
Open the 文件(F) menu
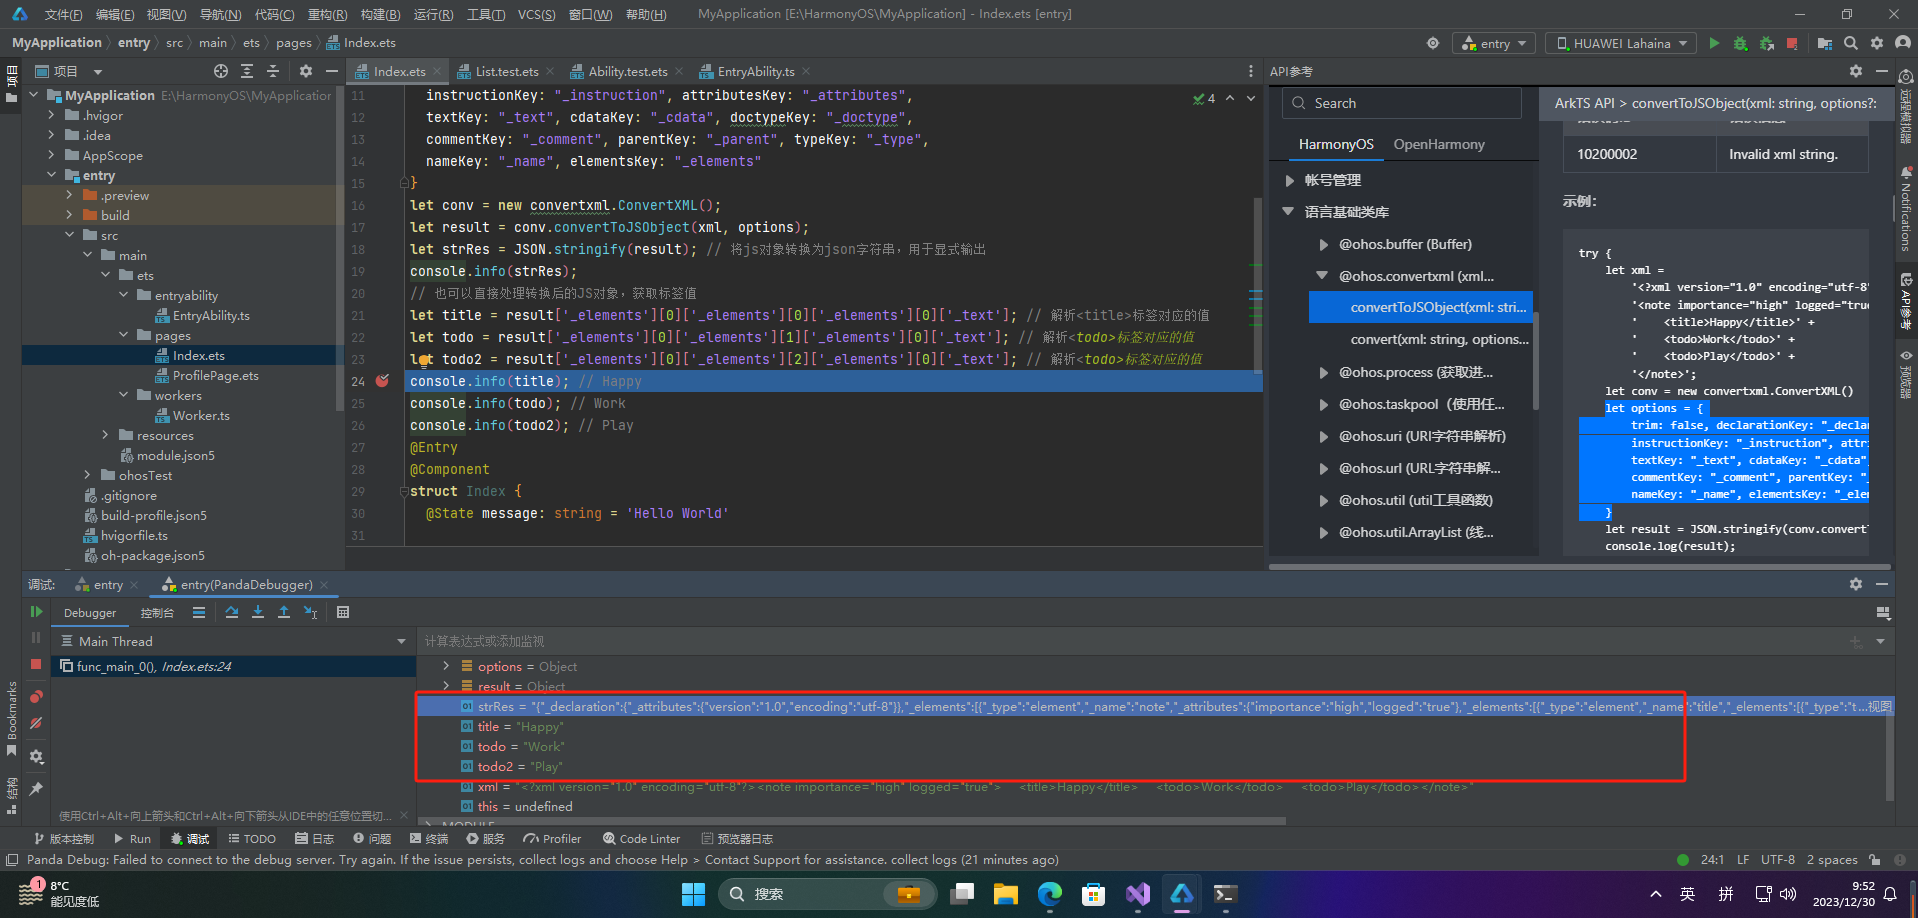point(63,14)
